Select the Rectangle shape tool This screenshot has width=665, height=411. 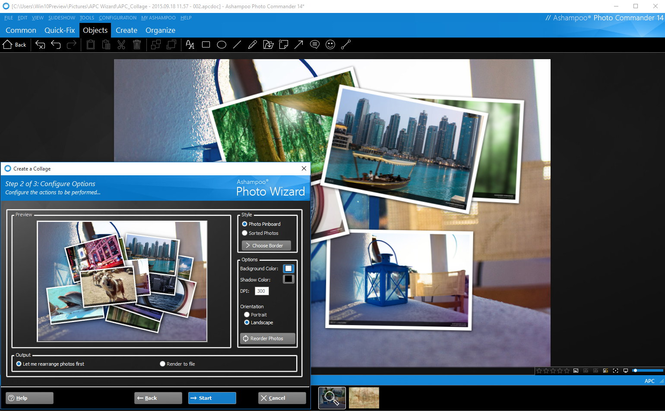pyautogui.click(x=206, y=45)
